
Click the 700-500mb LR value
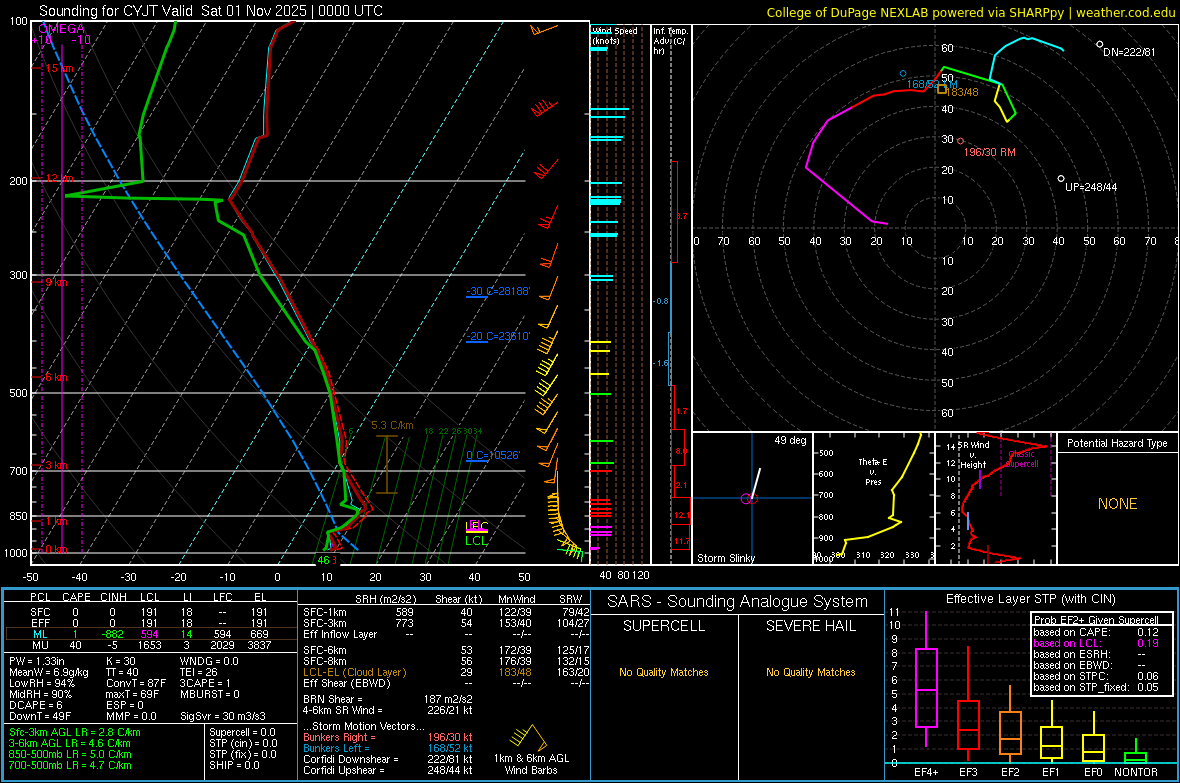pyautogui.click(x=70, y=765)
